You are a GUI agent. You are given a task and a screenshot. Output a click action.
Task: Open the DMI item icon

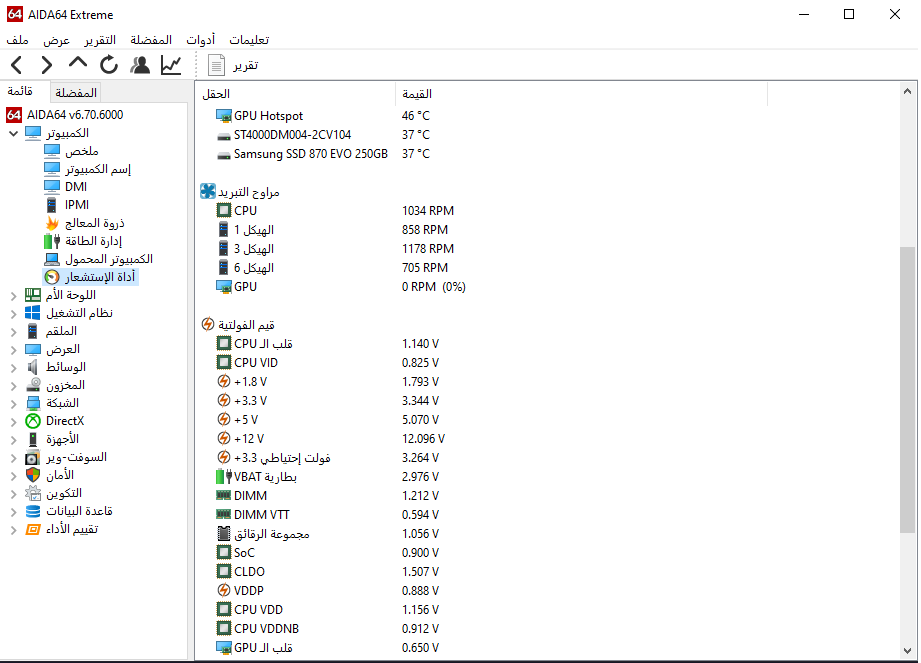pyautogui.click(x=52, y=187)
